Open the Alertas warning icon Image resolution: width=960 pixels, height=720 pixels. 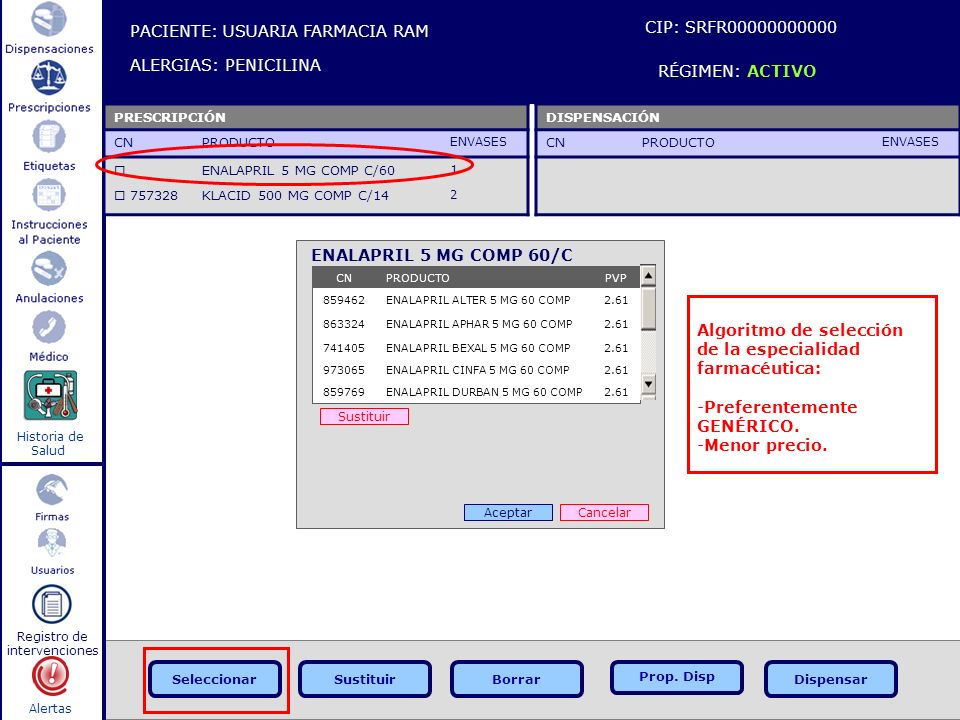coord(51,677)
